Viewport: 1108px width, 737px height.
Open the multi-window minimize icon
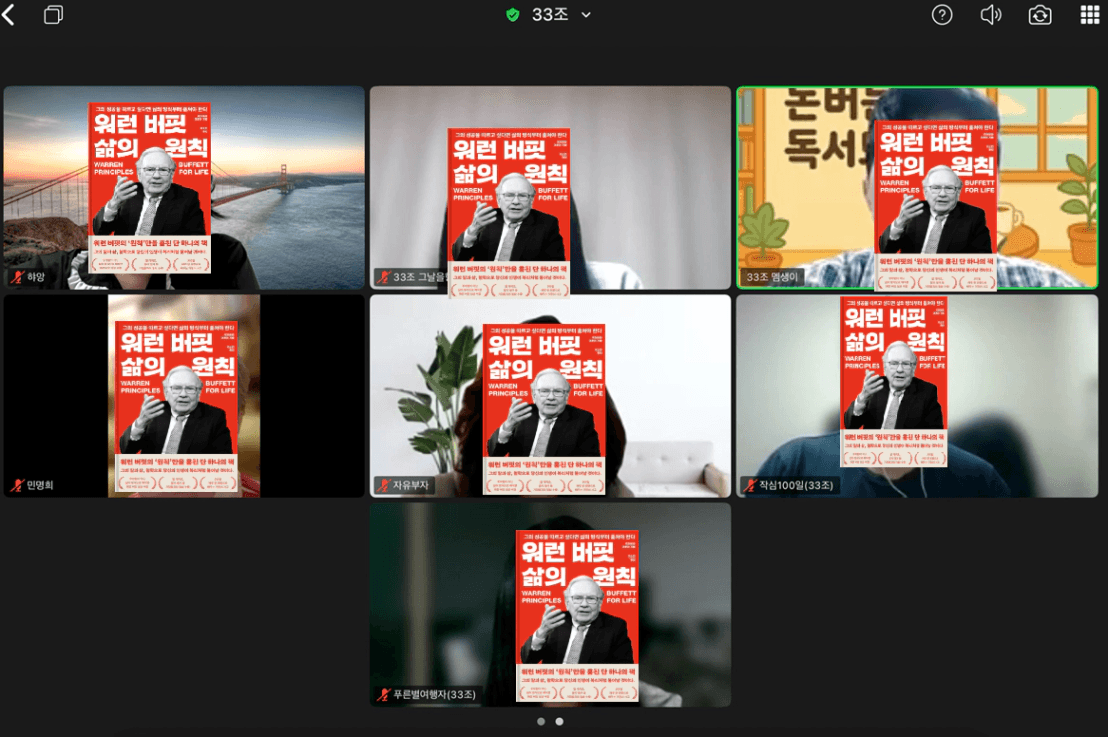54,15
